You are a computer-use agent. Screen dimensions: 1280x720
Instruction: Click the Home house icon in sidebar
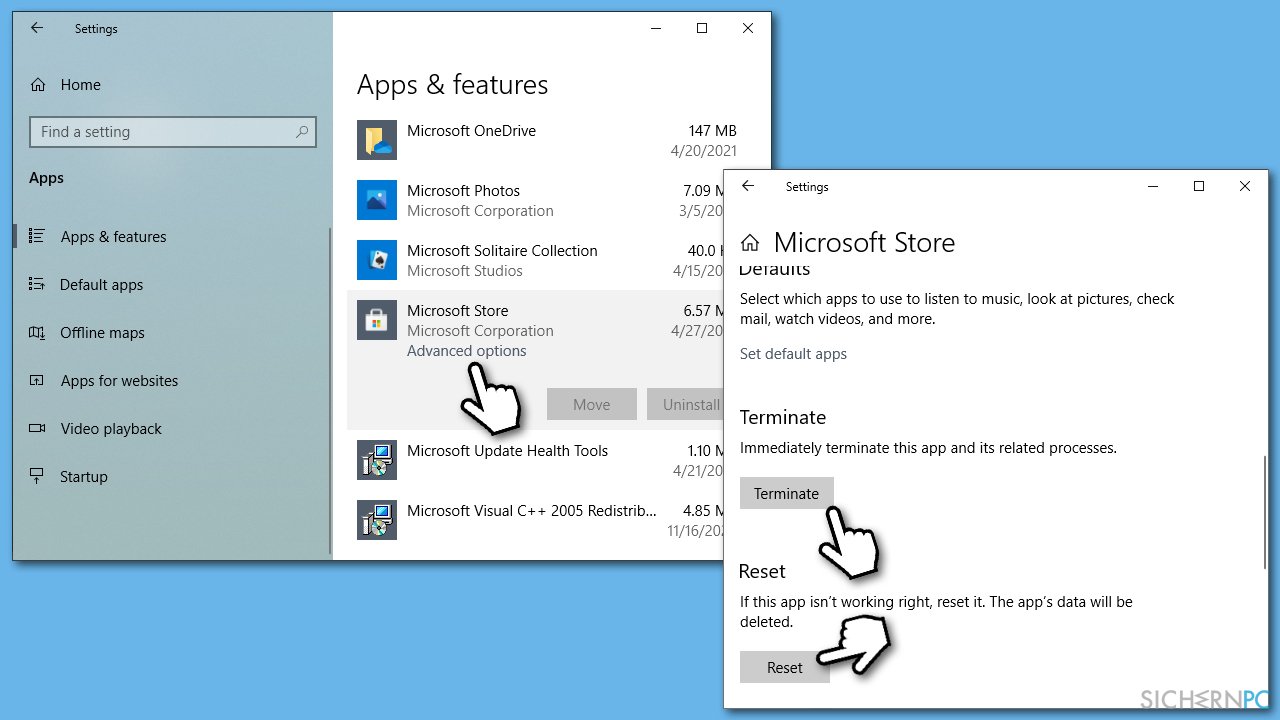tap(38, 85)
